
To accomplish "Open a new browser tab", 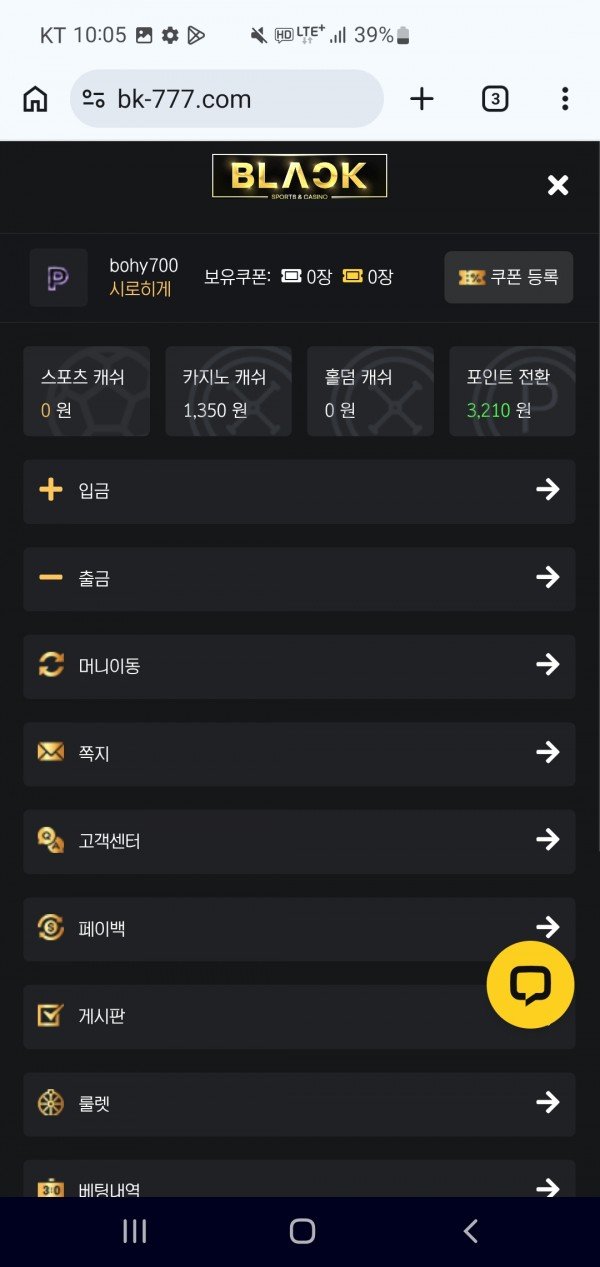I will coord(422,99).
